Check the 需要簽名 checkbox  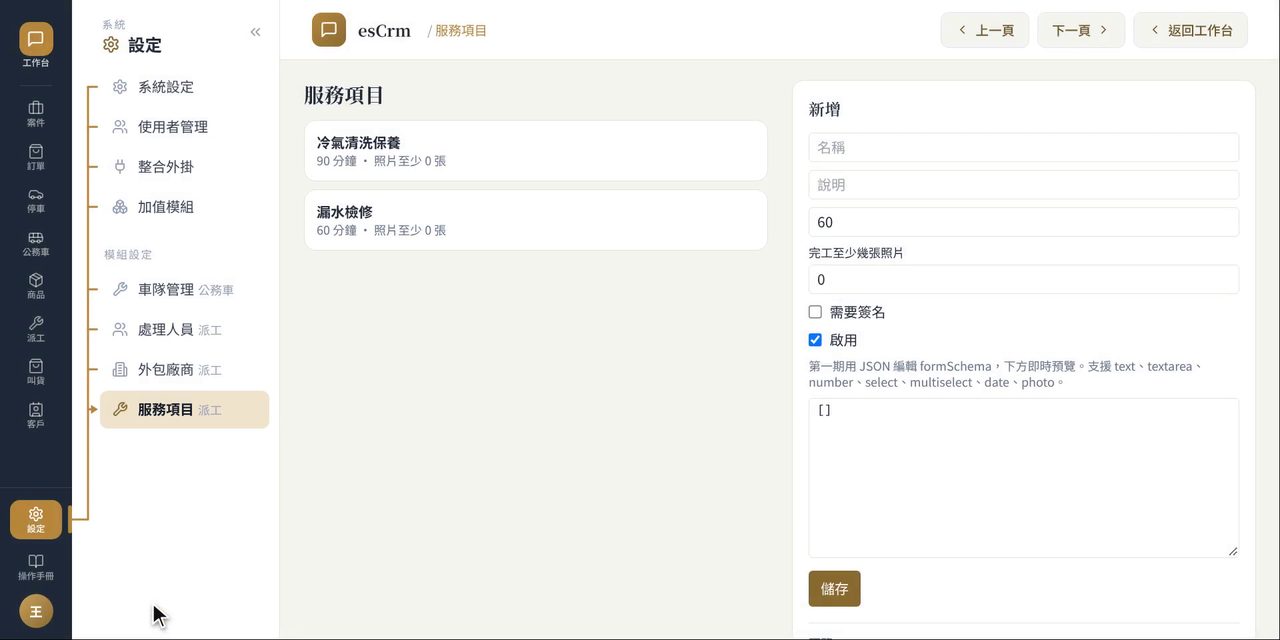(x=815, y=312)
